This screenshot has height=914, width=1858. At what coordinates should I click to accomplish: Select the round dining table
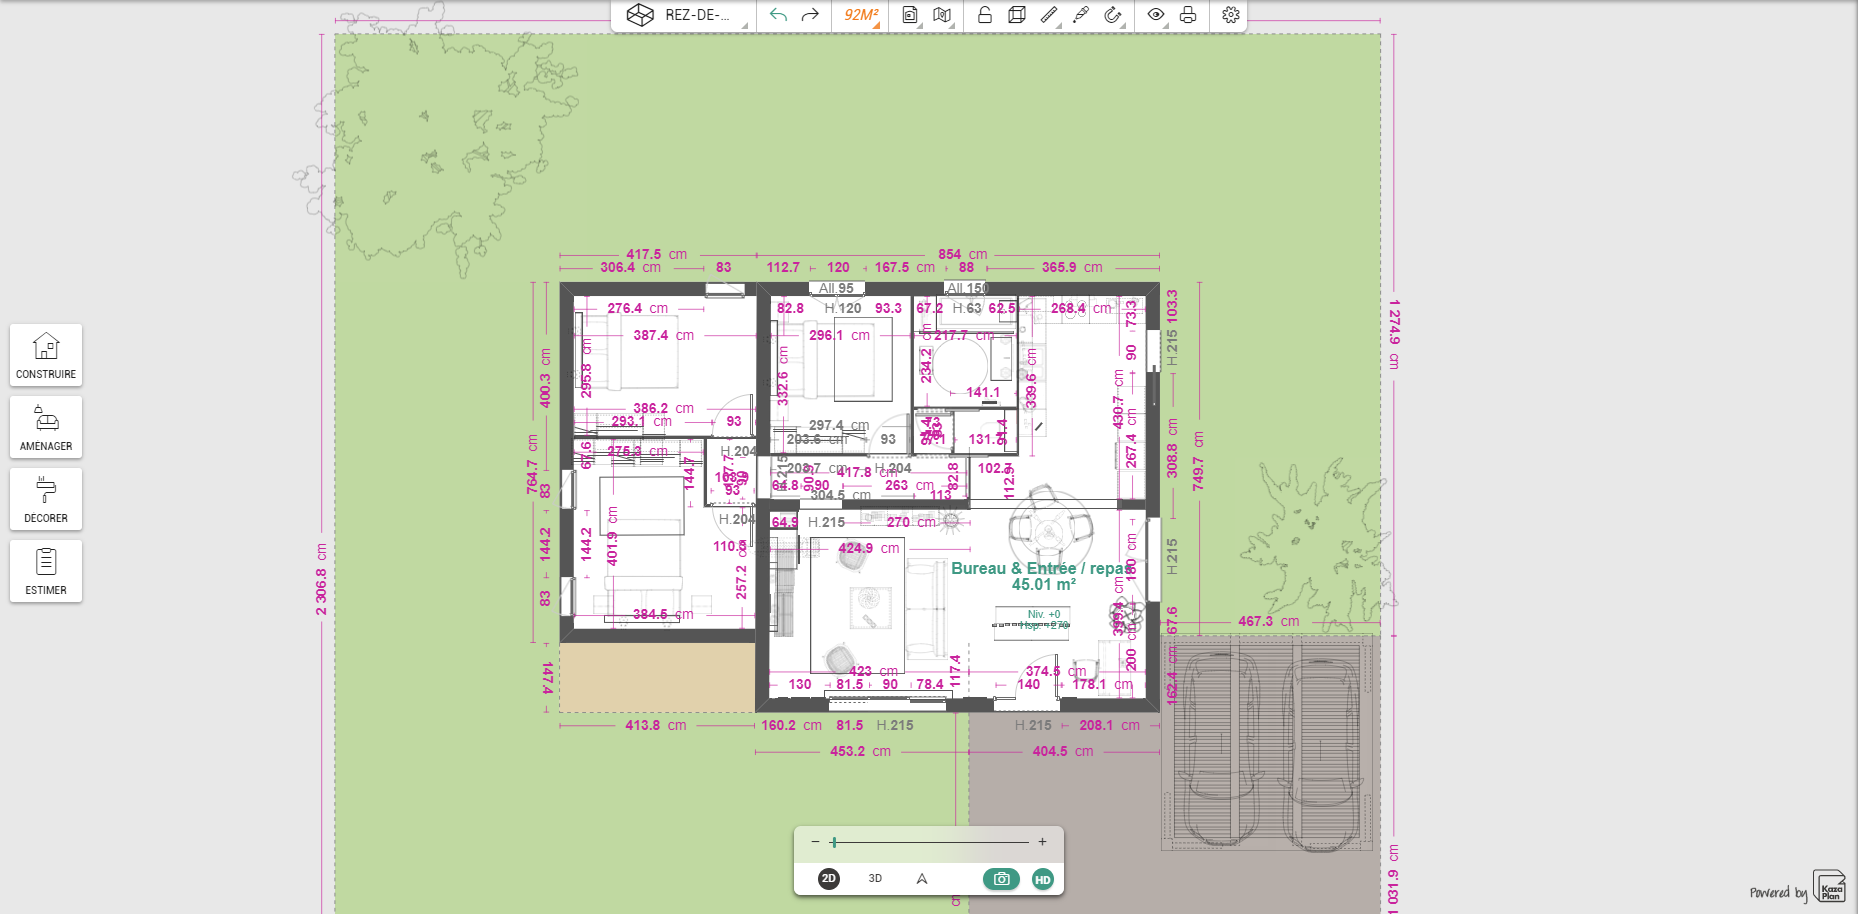tap(1050, 528)
